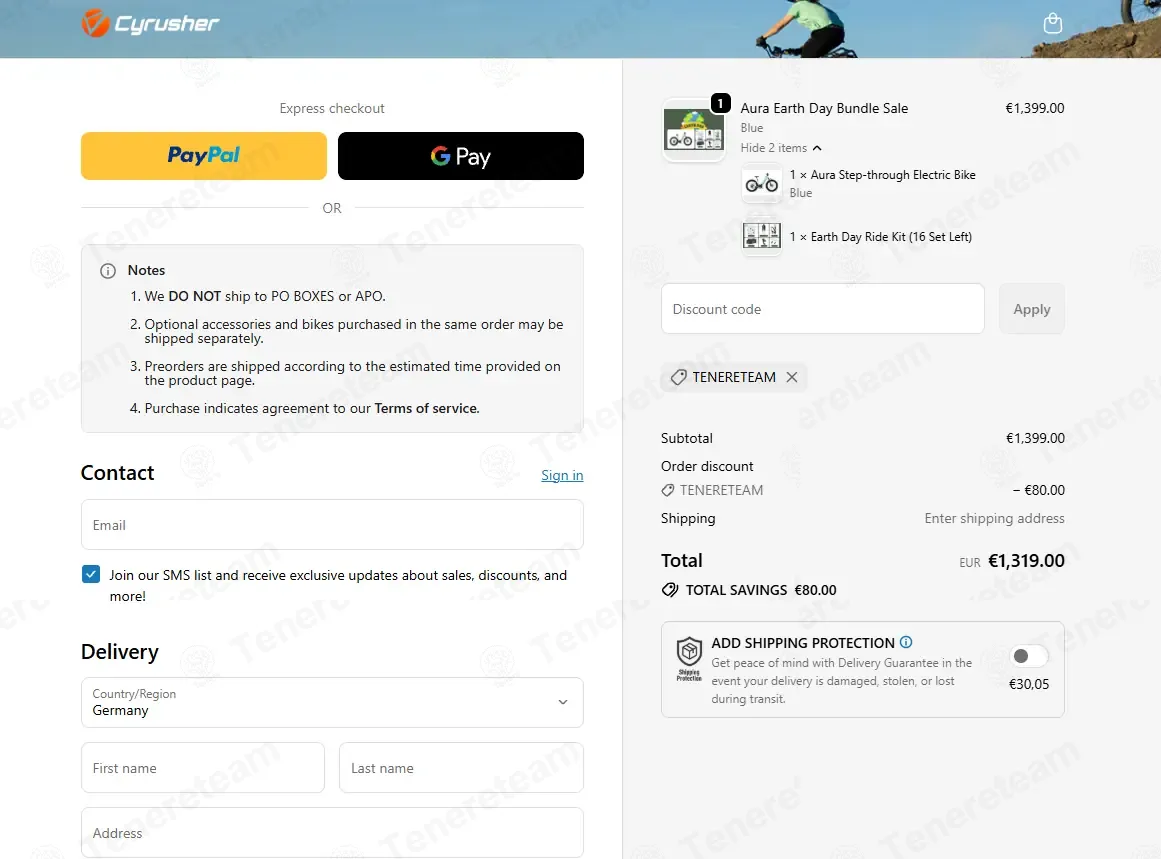Viewport: 1161px width, 859px height.
Task: Focus the Last name field
Action: click(x=461, y=768)
